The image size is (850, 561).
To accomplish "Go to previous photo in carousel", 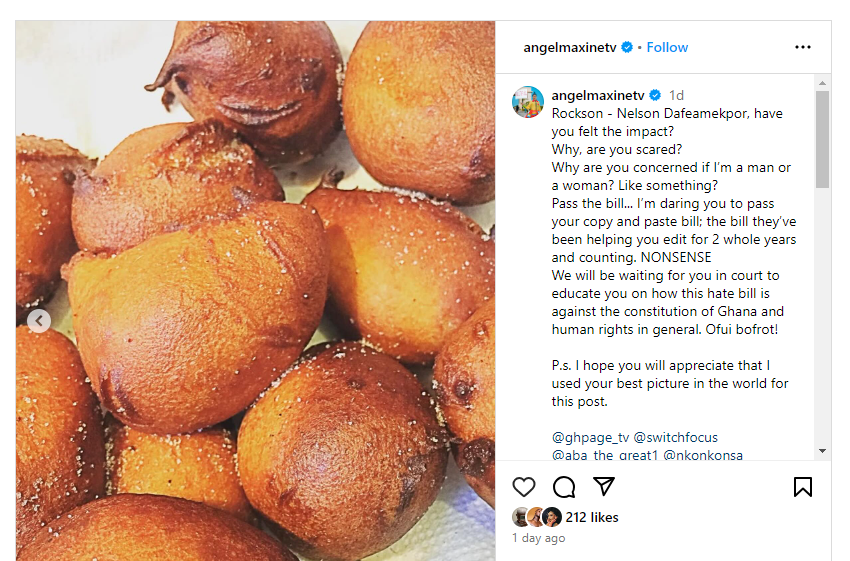I will 38,321.
